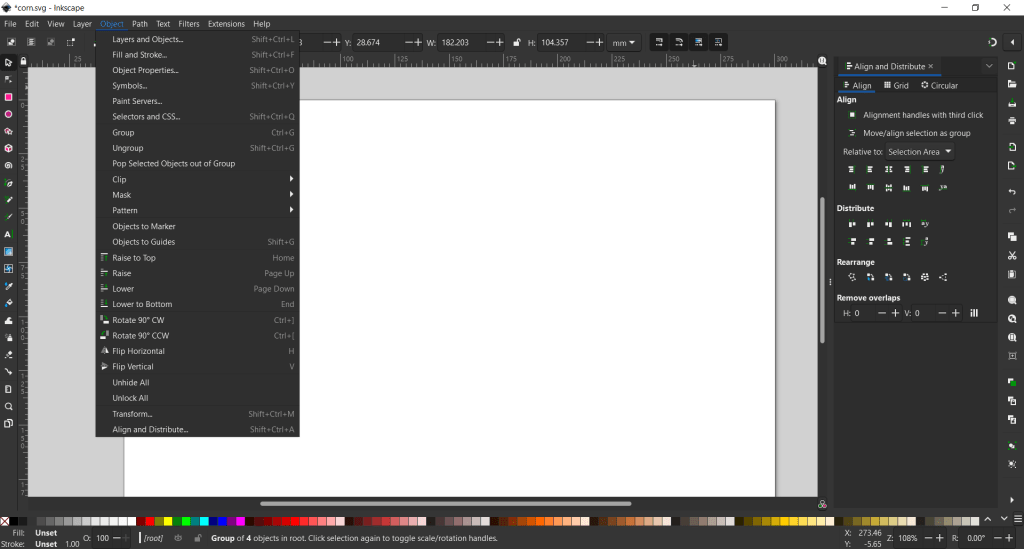Select the Text tool
The image size is (1024, 549).
coord(8,234)
